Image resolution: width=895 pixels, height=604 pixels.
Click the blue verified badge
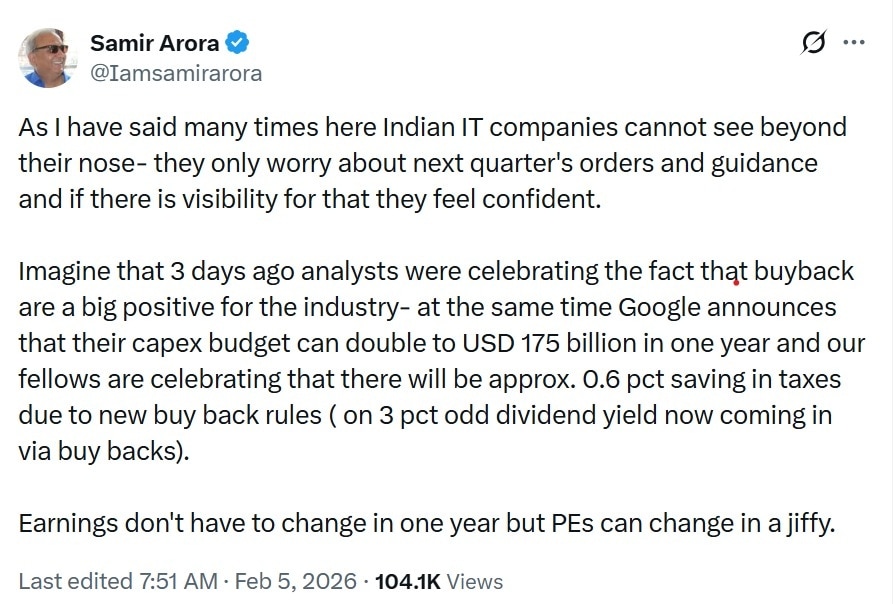point(237,43)
